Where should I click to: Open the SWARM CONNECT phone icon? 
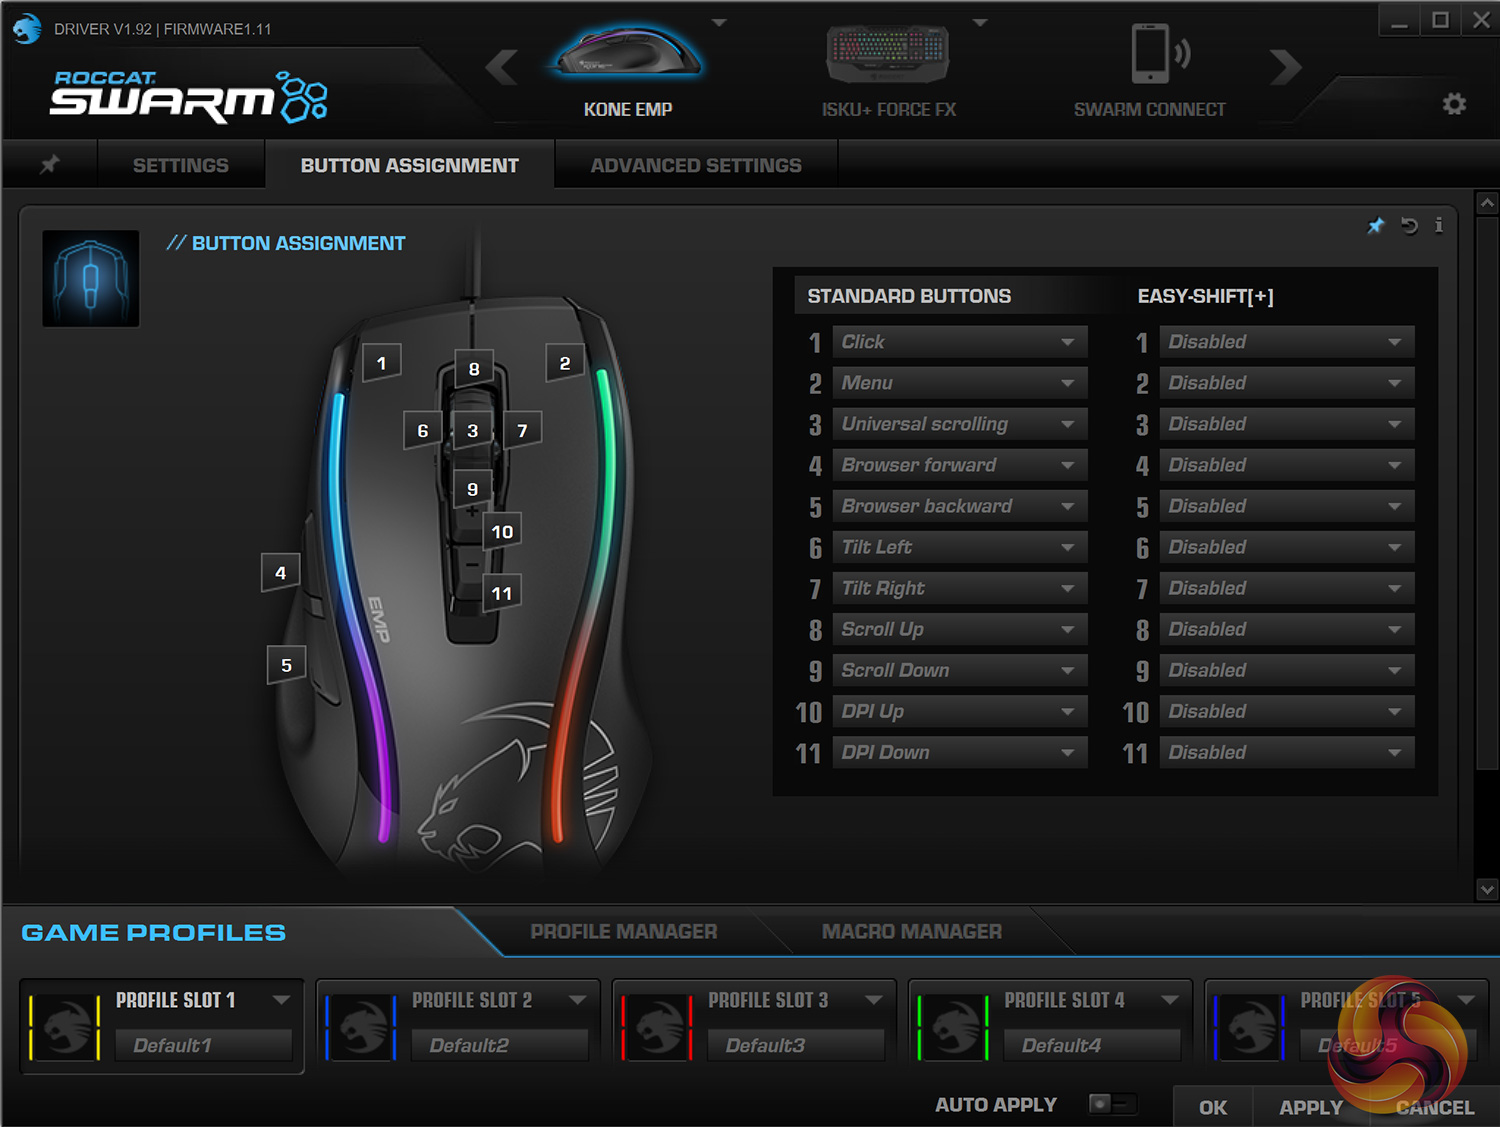click(x=1159, y=53)
